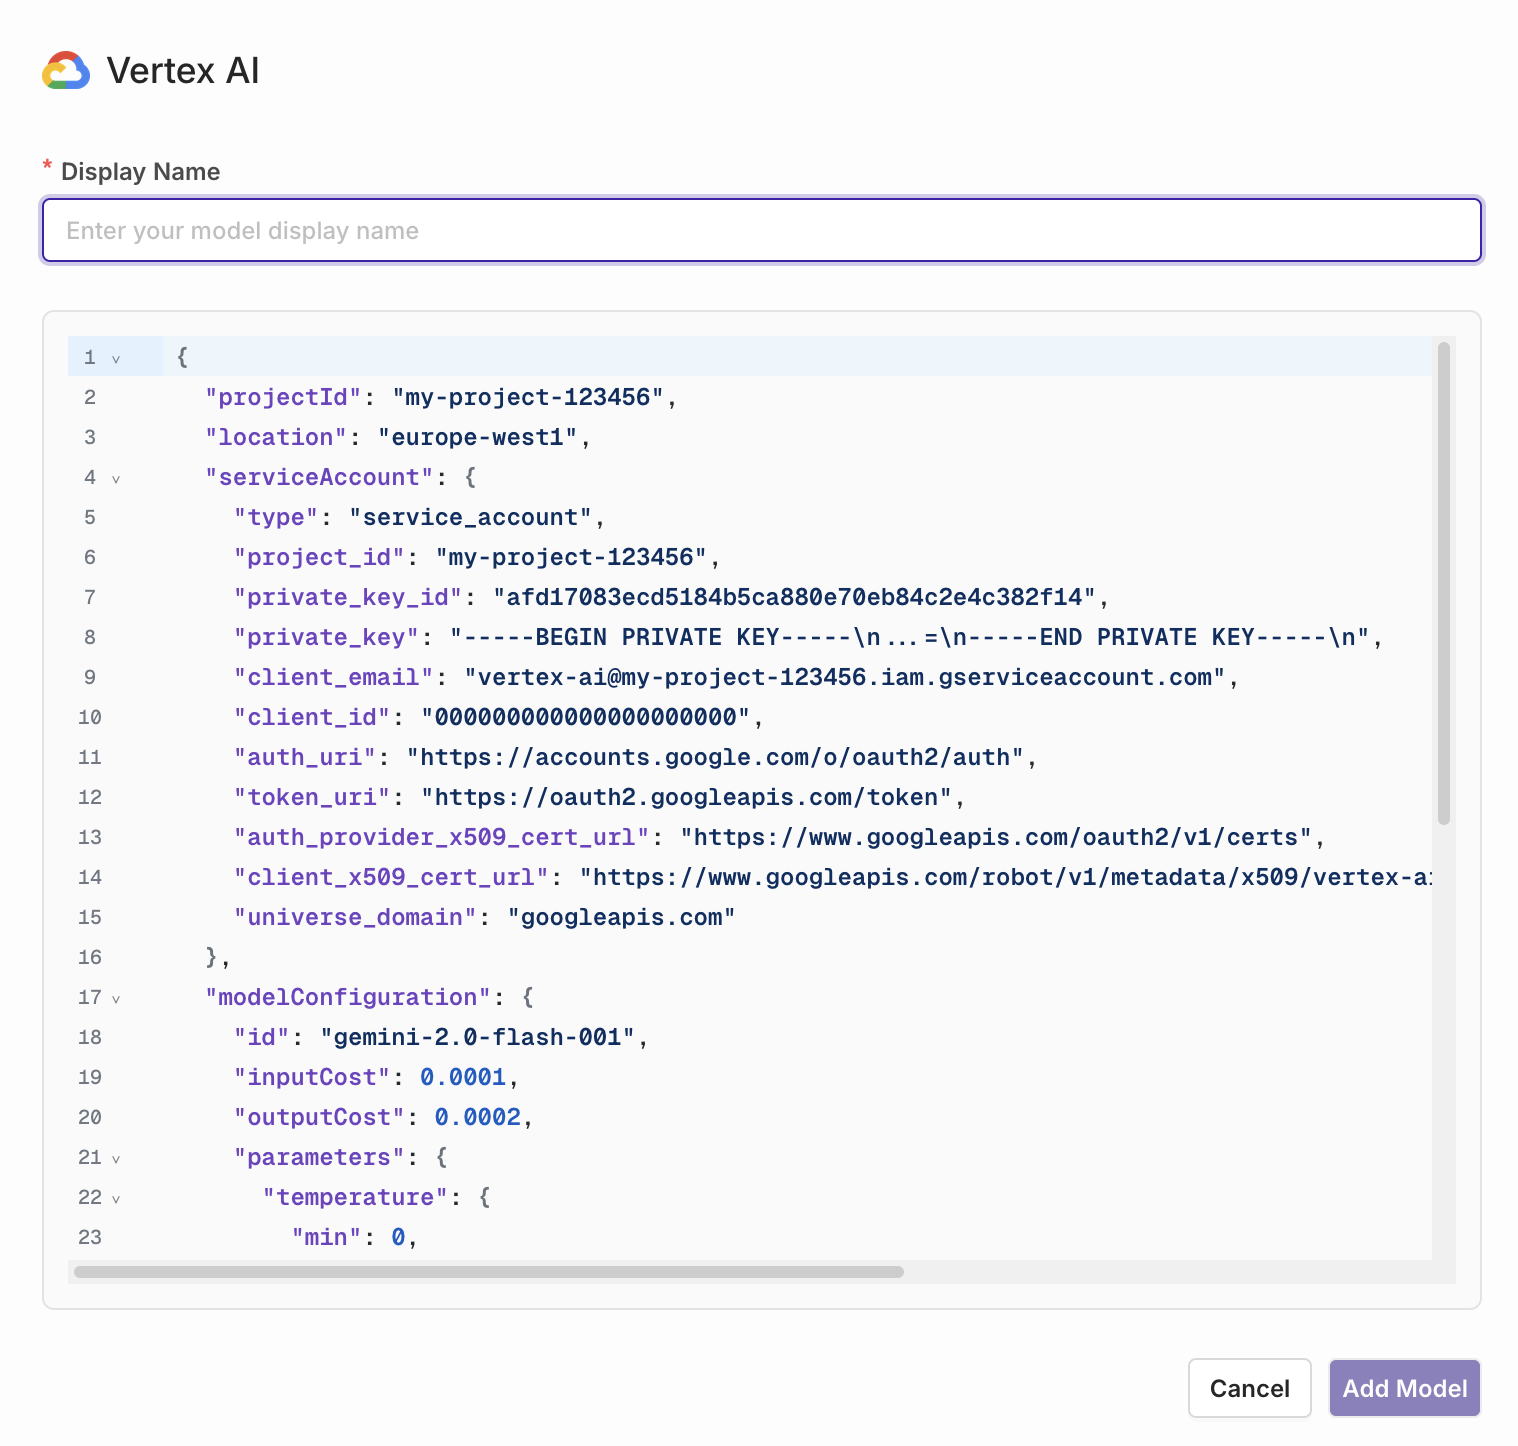Click the vertical scrollbar of the editor
The image size is (1518, 1446).
coord(1443,583)
